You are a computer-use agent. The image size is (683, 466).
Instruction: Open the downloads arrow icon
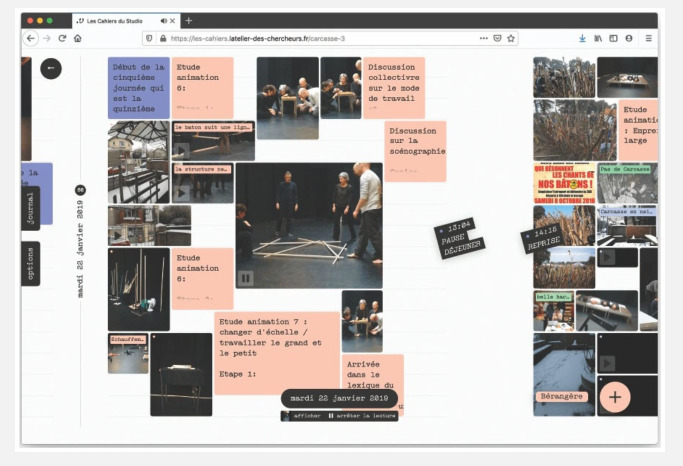[x=582, y=38]
